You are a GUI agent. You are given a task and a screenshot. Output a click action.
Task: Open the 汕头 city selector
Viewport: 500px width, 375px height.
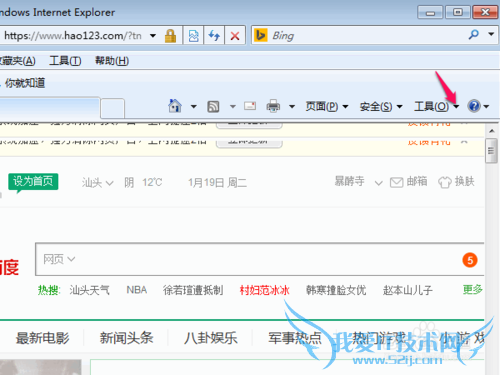98,183
